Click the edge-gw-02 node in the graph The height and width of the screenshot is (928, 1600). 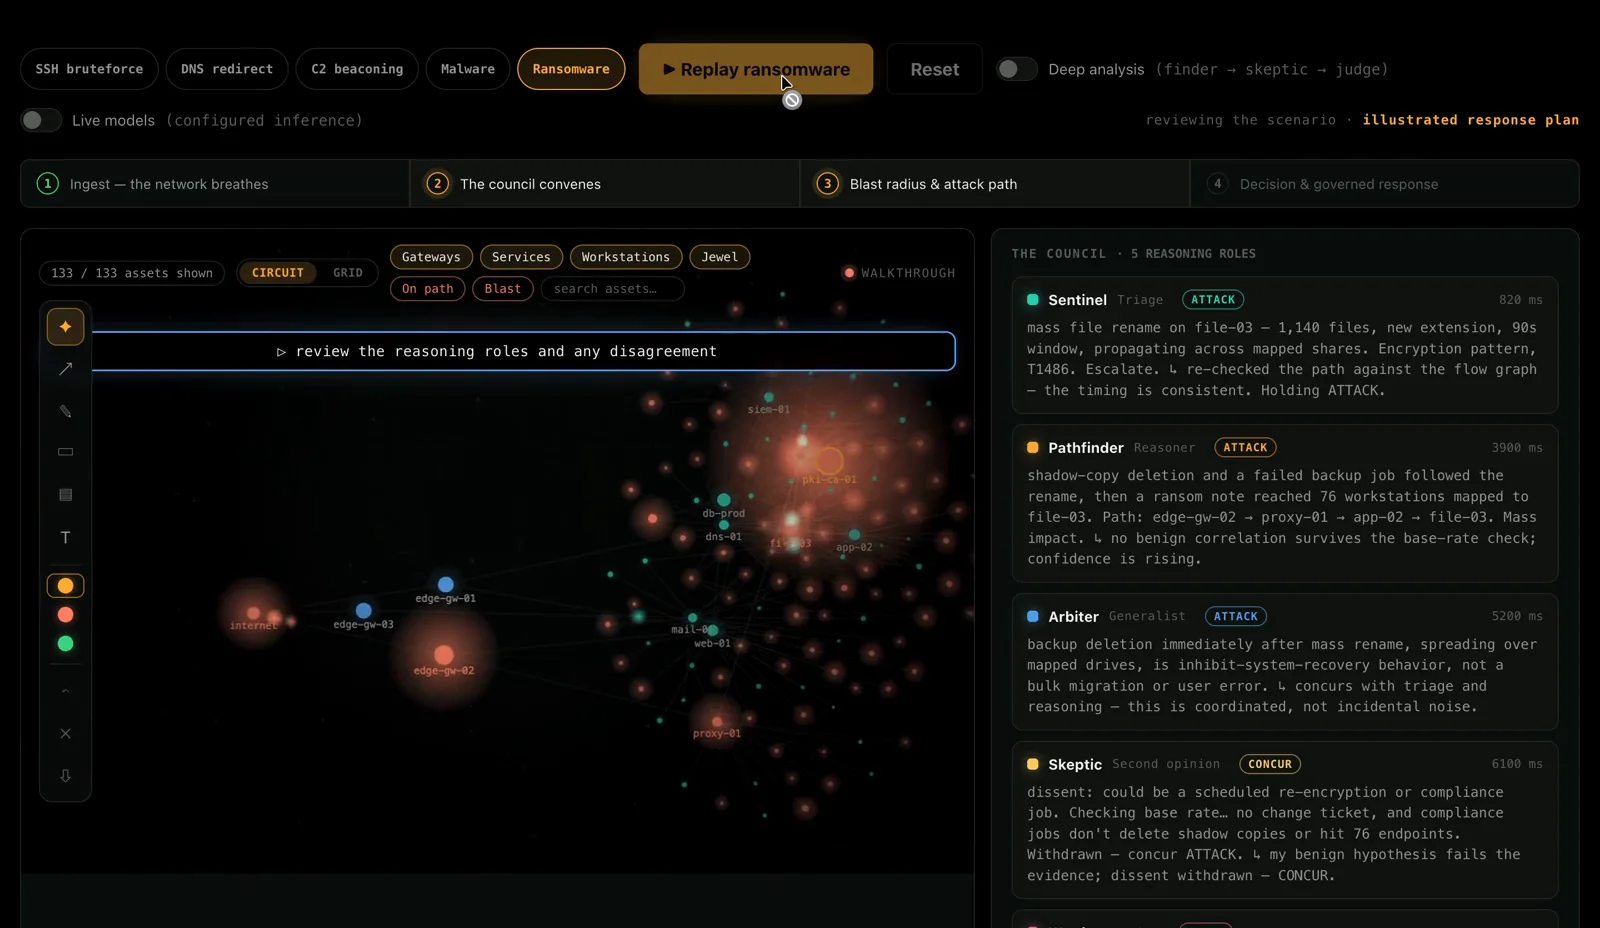pos(444,655)
